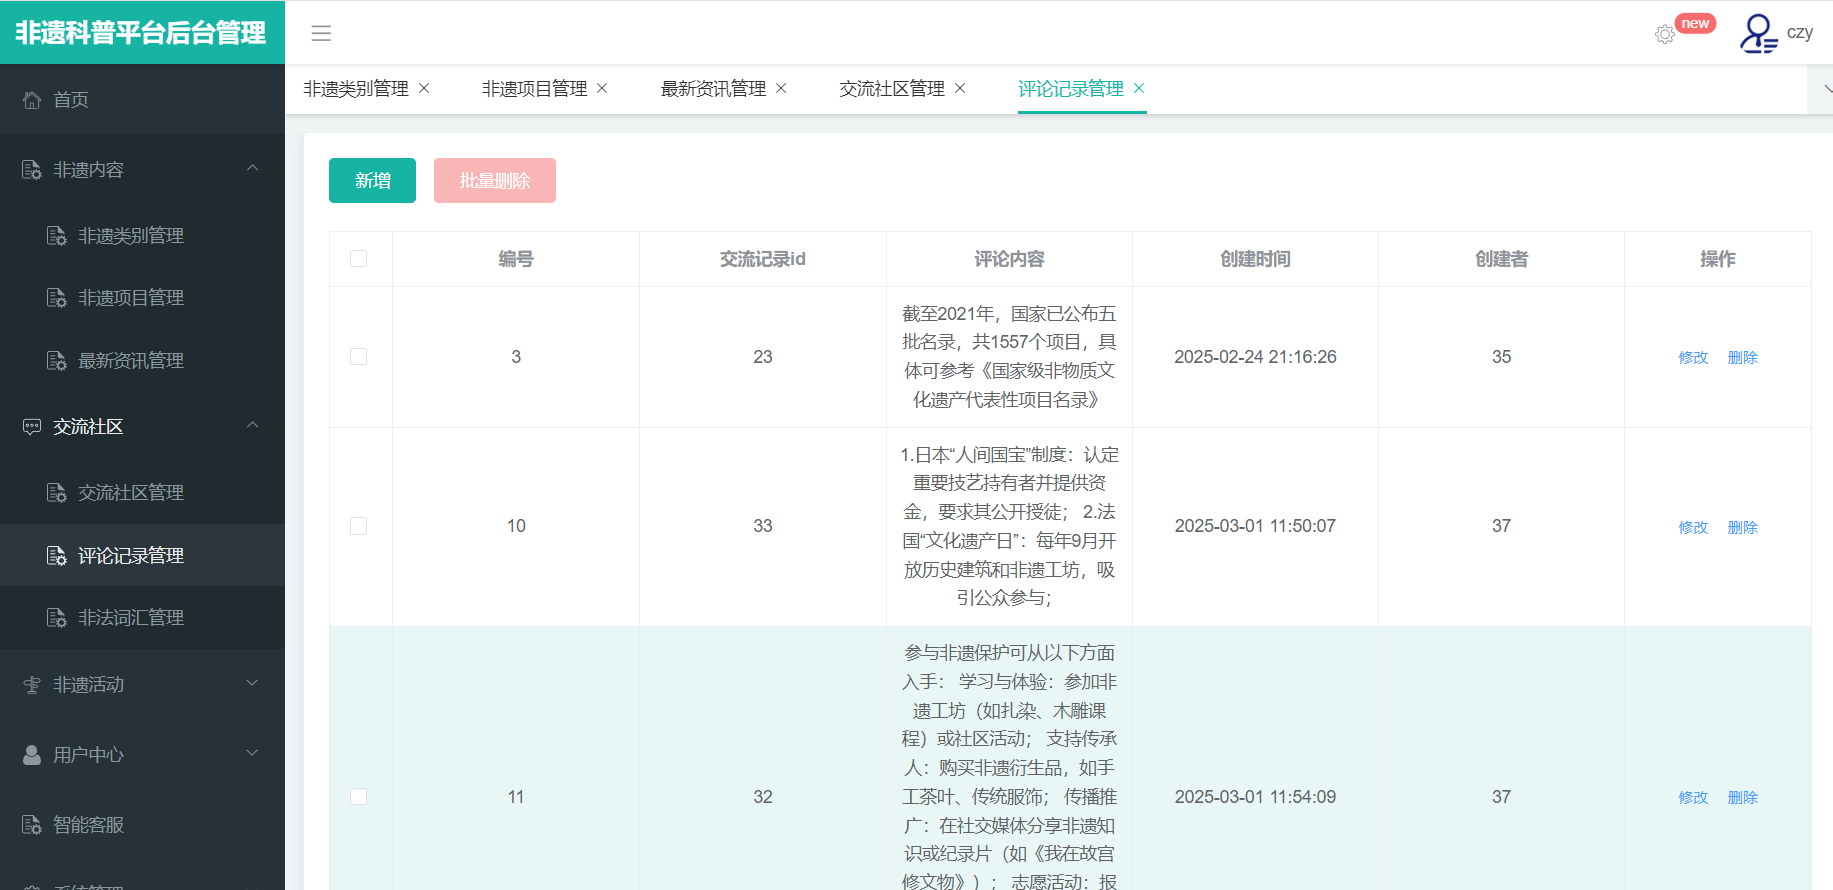Screen dimensions: 1833x890
Task: Switch to the 非遗项目管理 tab
Action: [x=534, y=89]
